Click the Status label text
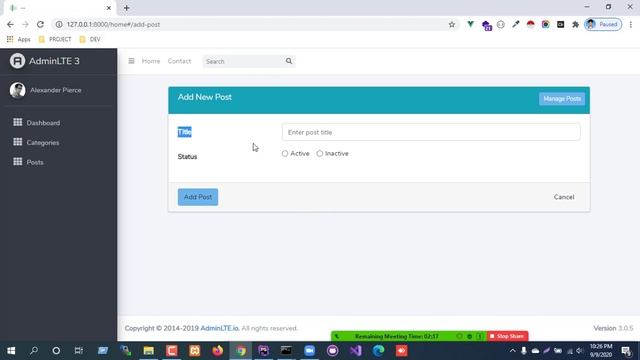640x360 pixels. 187,157
